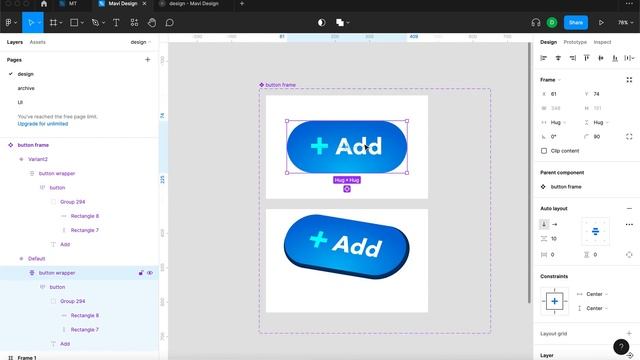The width and height of the screenshot is (640, 360).
Task: Present prototype with play icon
Action: [601, 22]
